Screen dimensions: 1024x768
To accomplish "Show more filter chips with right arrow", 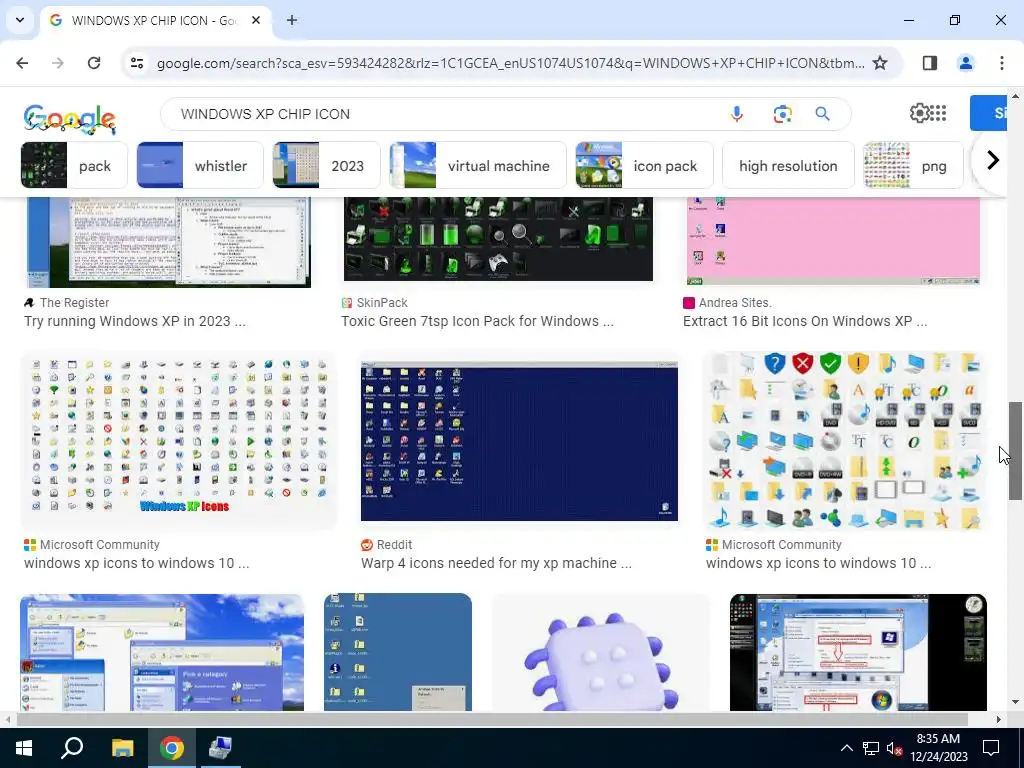I will click(993, 160).
